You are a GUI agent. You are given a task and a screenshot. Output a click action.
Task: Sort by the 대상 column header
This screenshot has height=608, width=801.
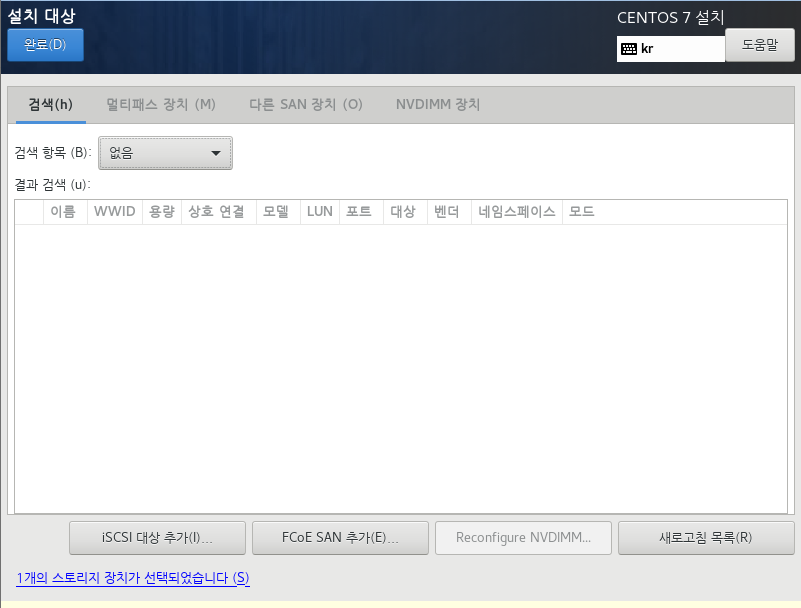point(405,212)
